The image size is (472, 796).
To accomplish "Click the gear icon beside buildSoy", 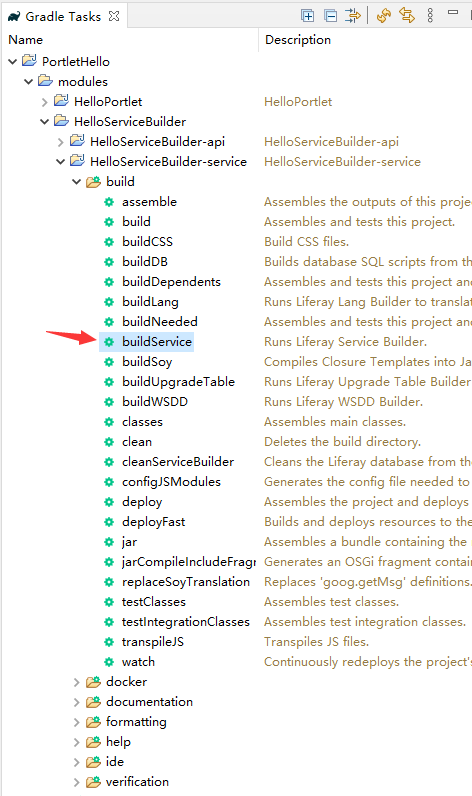I will pos(109,362).
